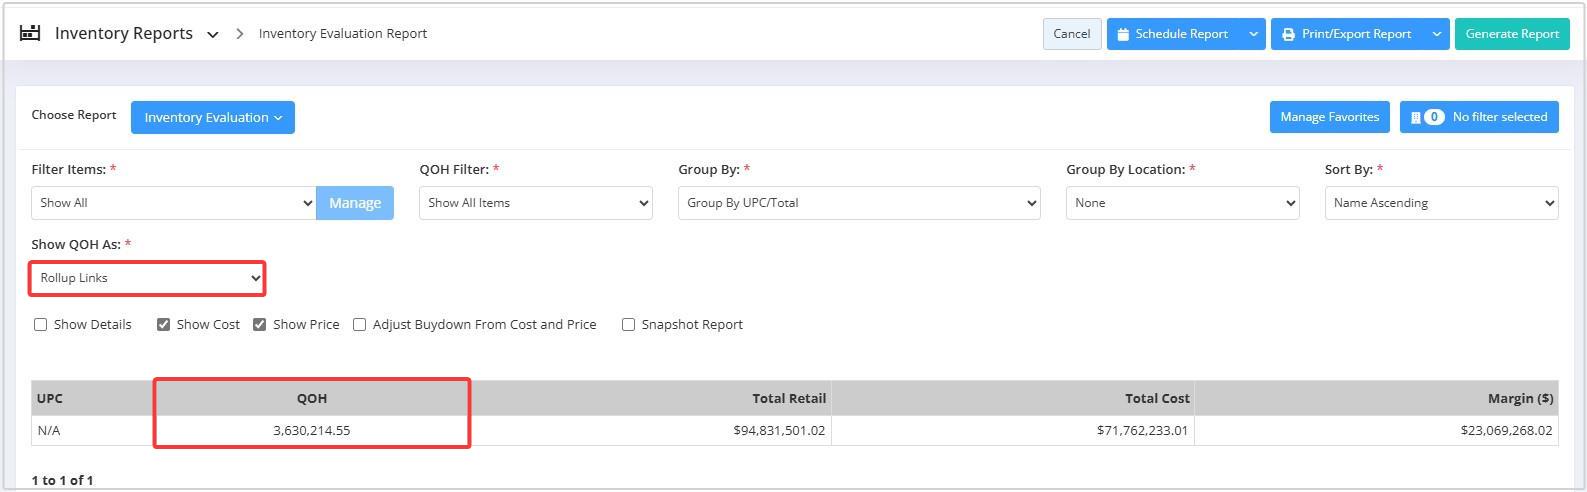The image size is (1587, 492).
Task: Uncheck the Show Cost checkbox
Action: point(163,324)
